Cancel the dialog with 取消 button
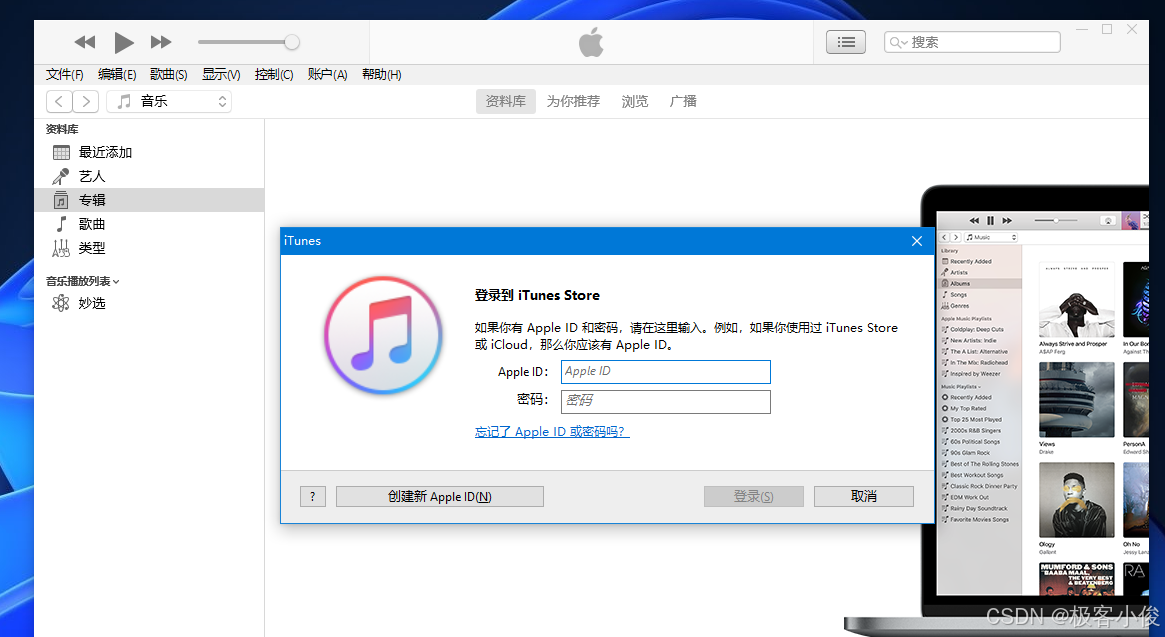 click(x=863, y=497)
